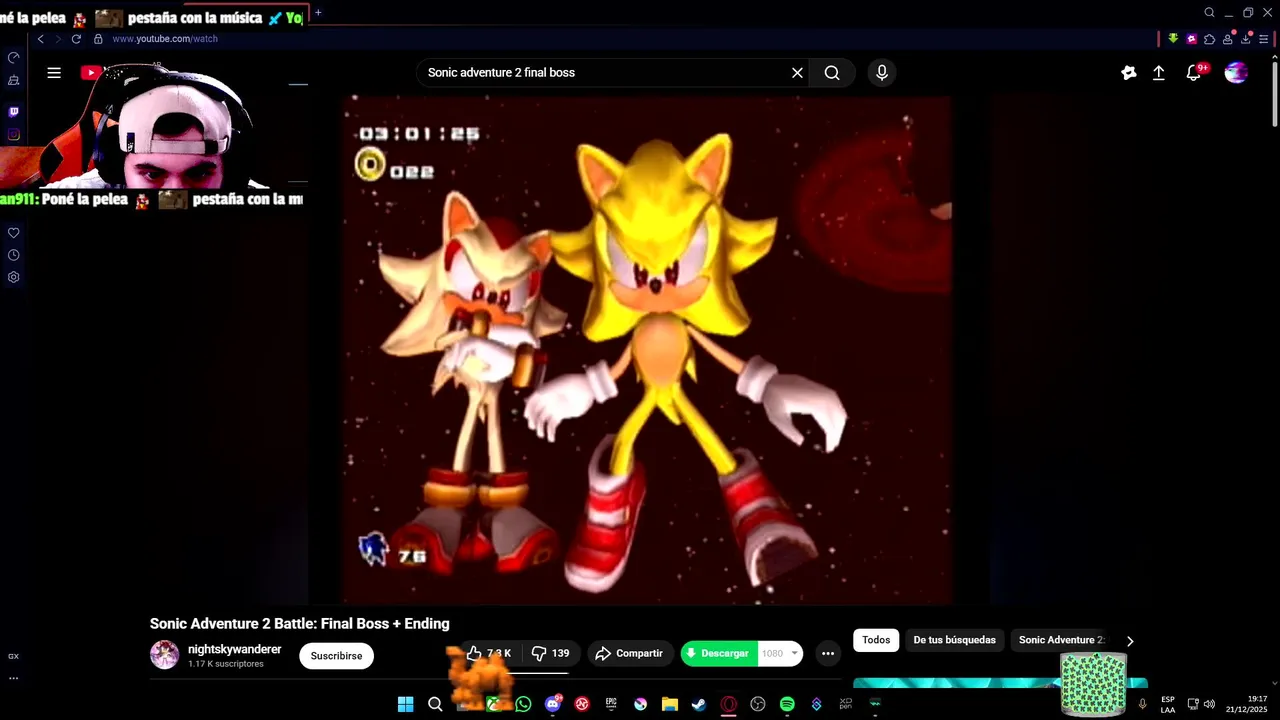Viewport: 1280px width, 720px height.
Task: Open File Explorer from the taskbar
Action: coord(670,704)
